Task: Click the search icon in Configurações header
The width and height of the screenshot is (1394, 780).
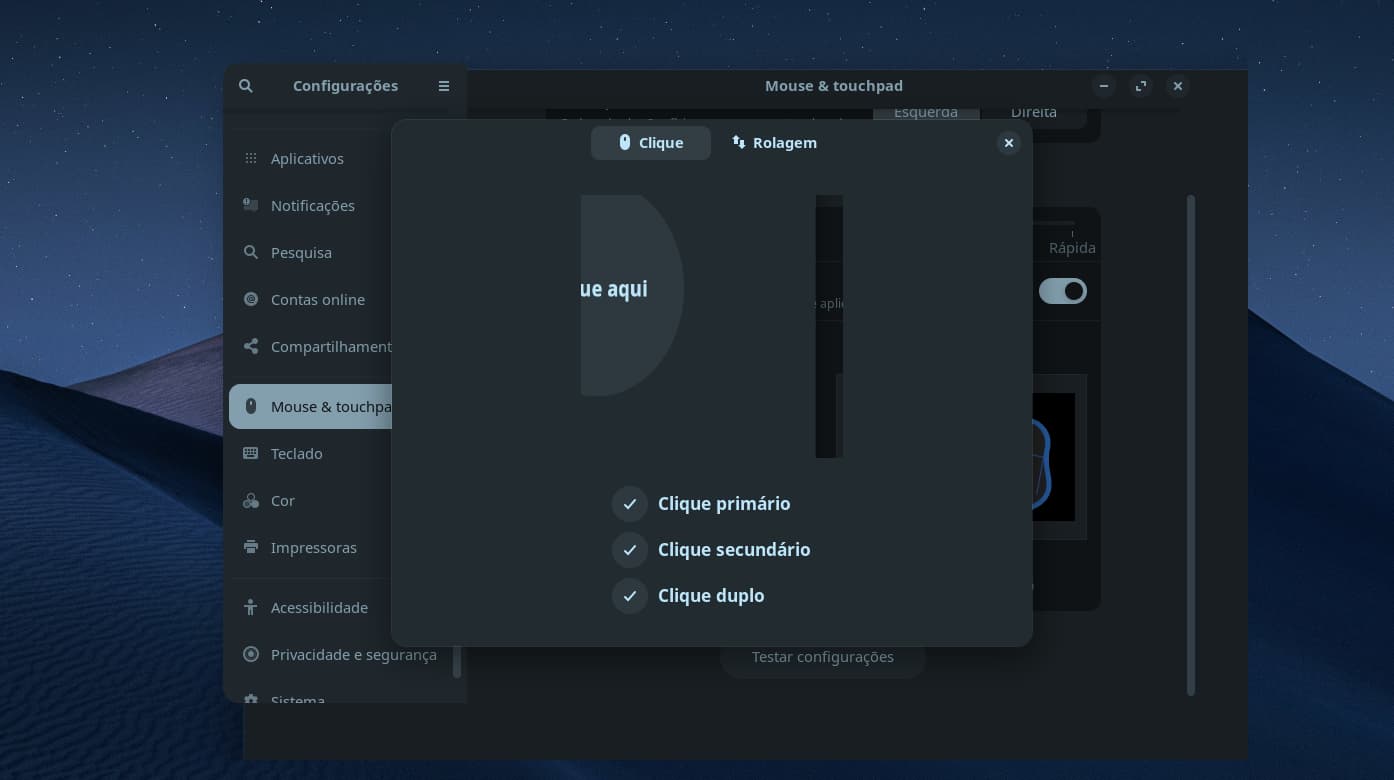Action: point(246,86)
